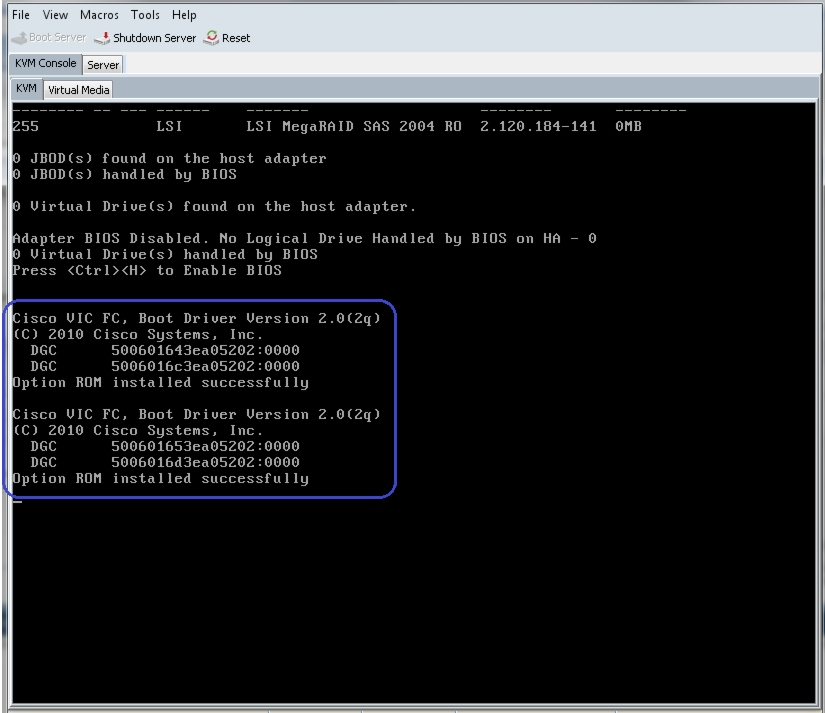The image size is (825, 713).
Task: Open the View menu
Action: tap(55, 15)
